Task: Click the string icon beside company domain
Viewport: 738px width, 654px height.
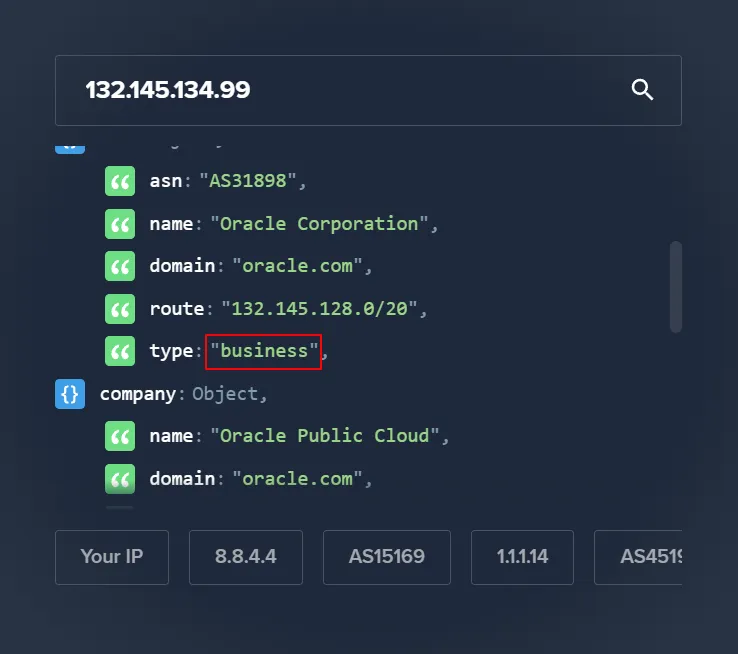Action: click(120, 479)
